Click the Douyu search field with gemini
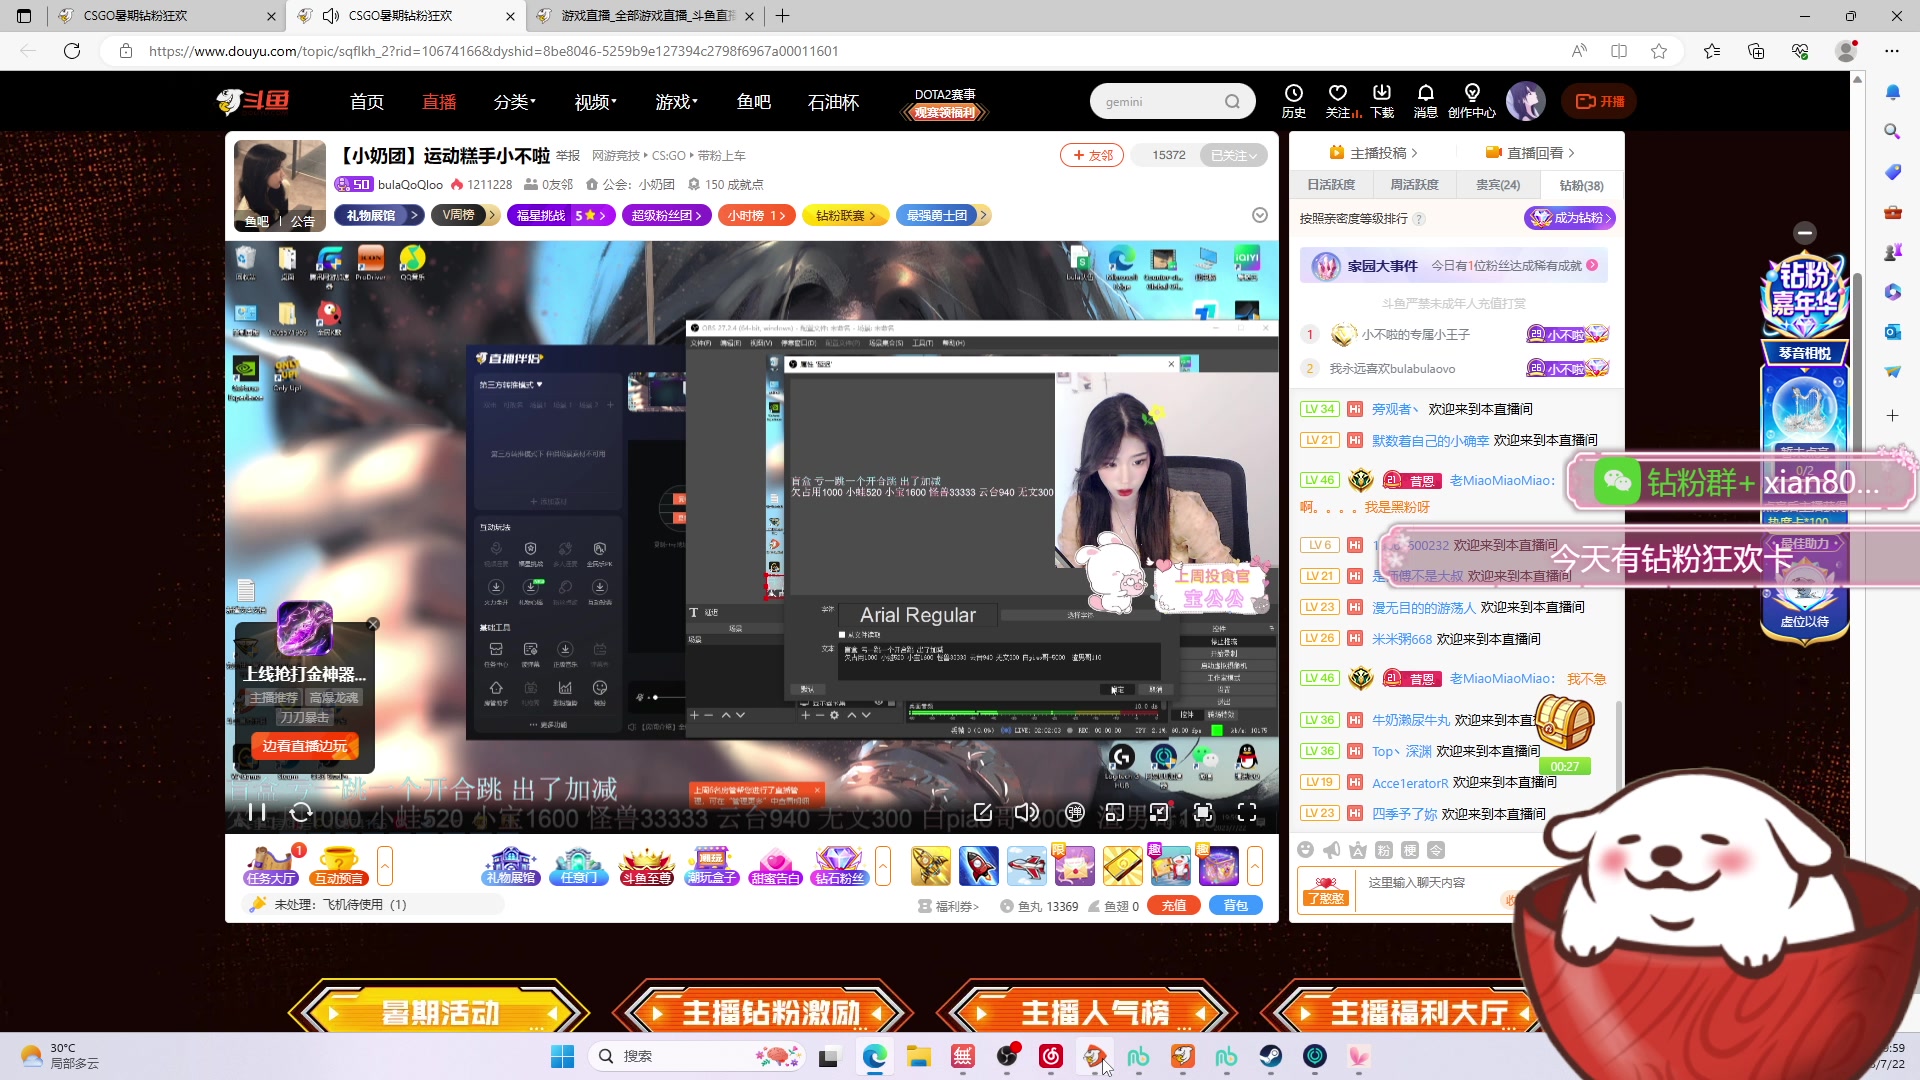This screenshot has height=1080, width=1920. tap(1158, 101)
